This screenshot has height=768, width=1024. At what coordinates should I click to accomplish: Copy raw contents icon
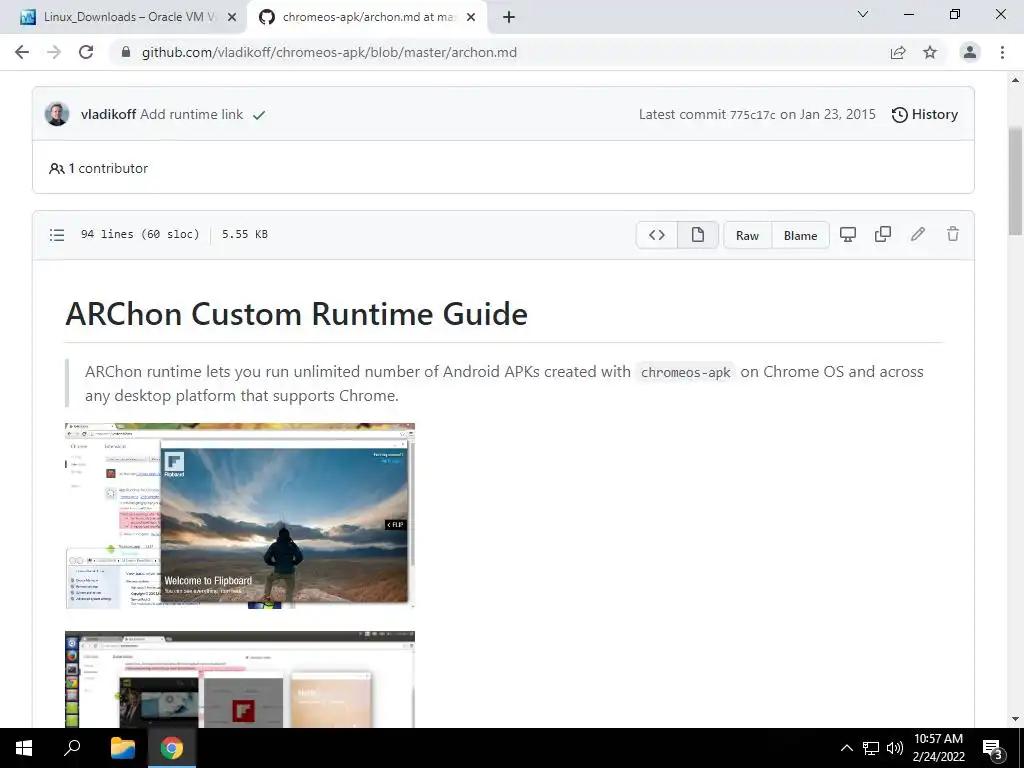[x=883, y=234]
